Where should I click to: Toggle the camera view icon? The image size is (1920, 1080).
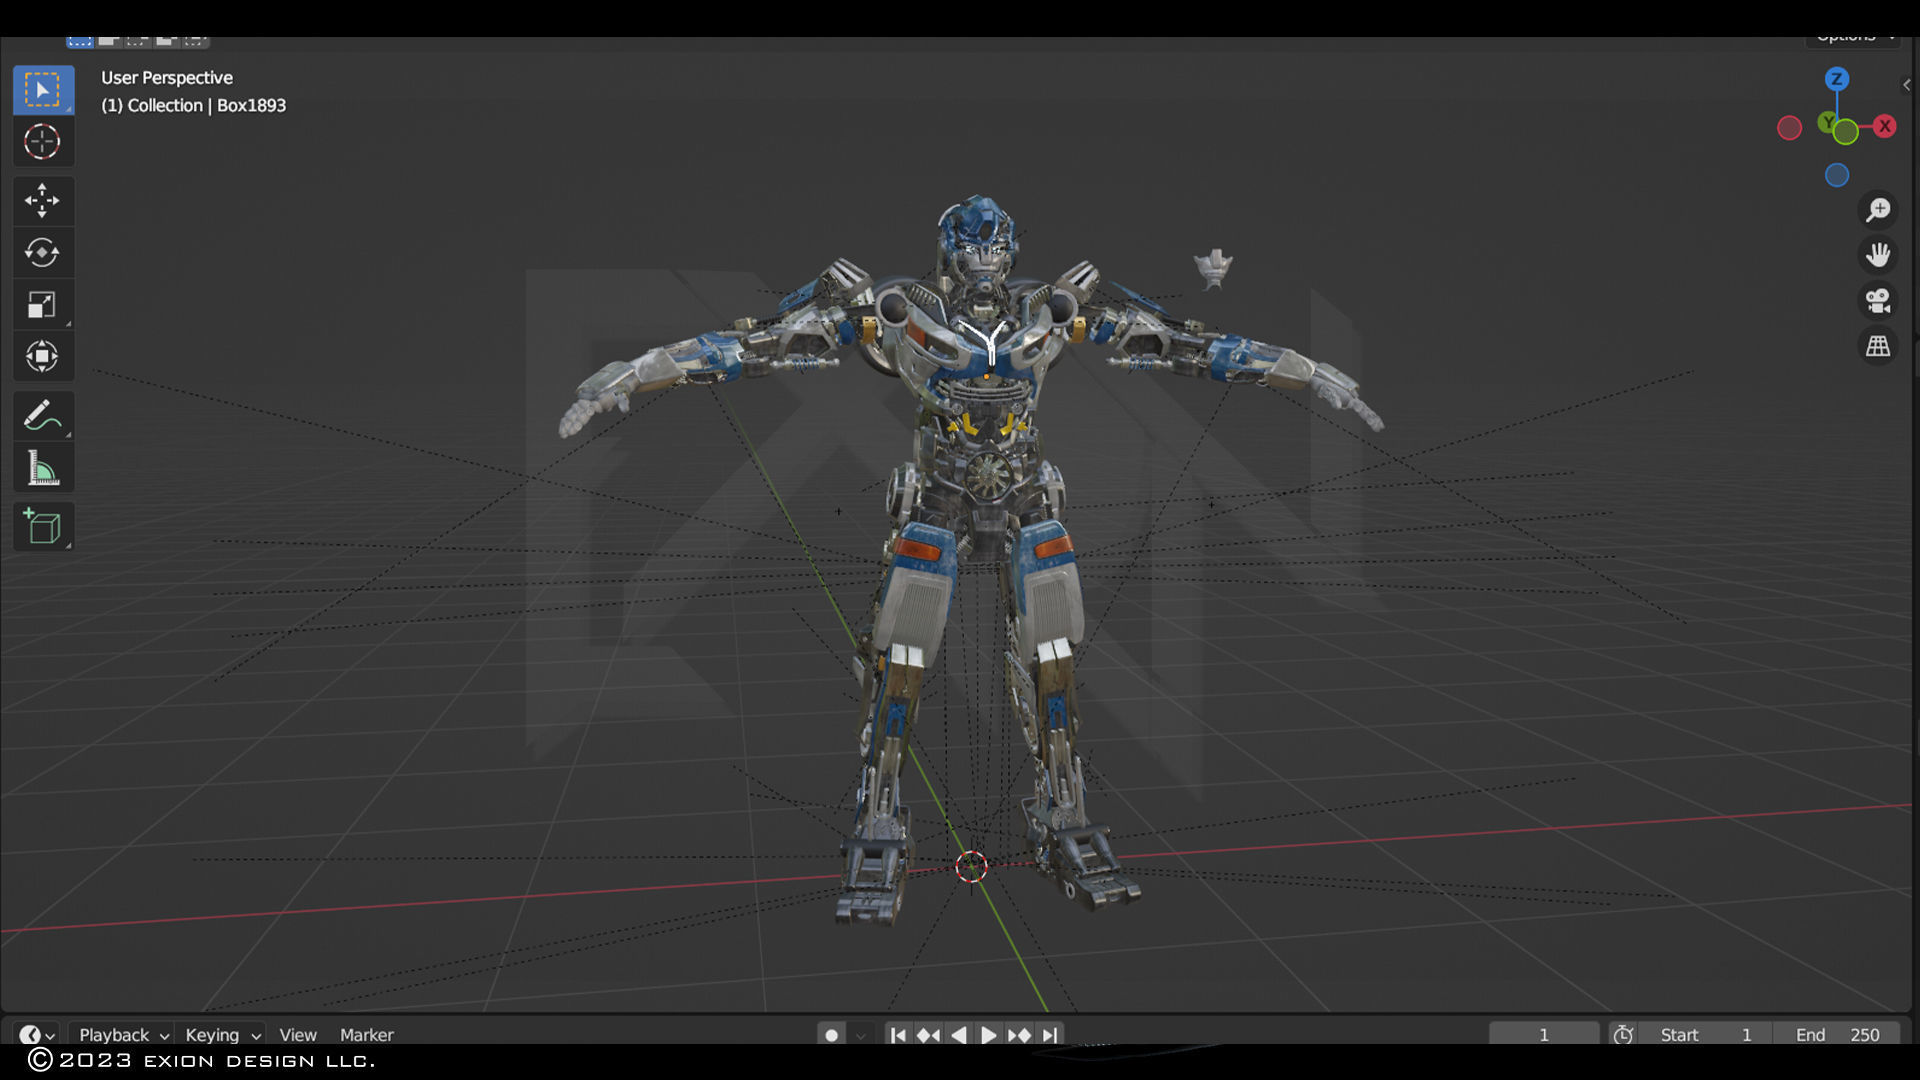[1878, 301]
